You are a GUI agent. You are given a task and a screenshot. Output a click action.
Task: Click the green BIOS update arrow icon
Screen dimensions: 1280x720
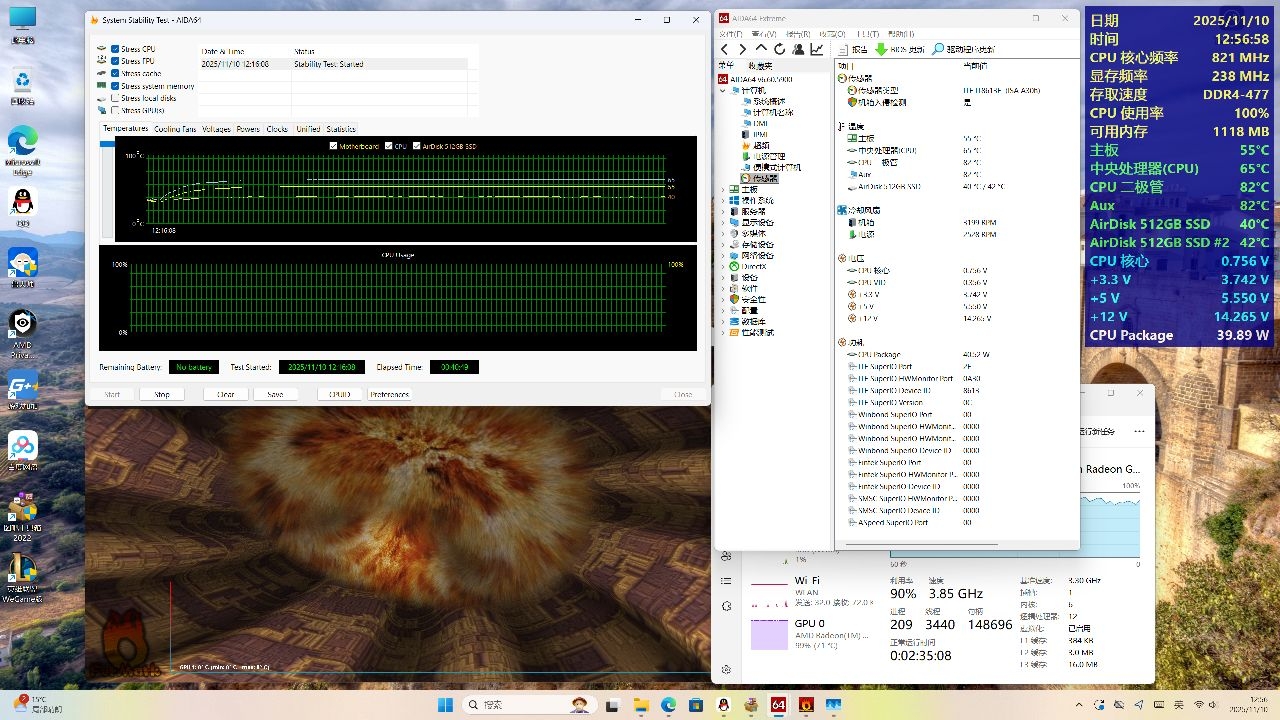(881, 49)
